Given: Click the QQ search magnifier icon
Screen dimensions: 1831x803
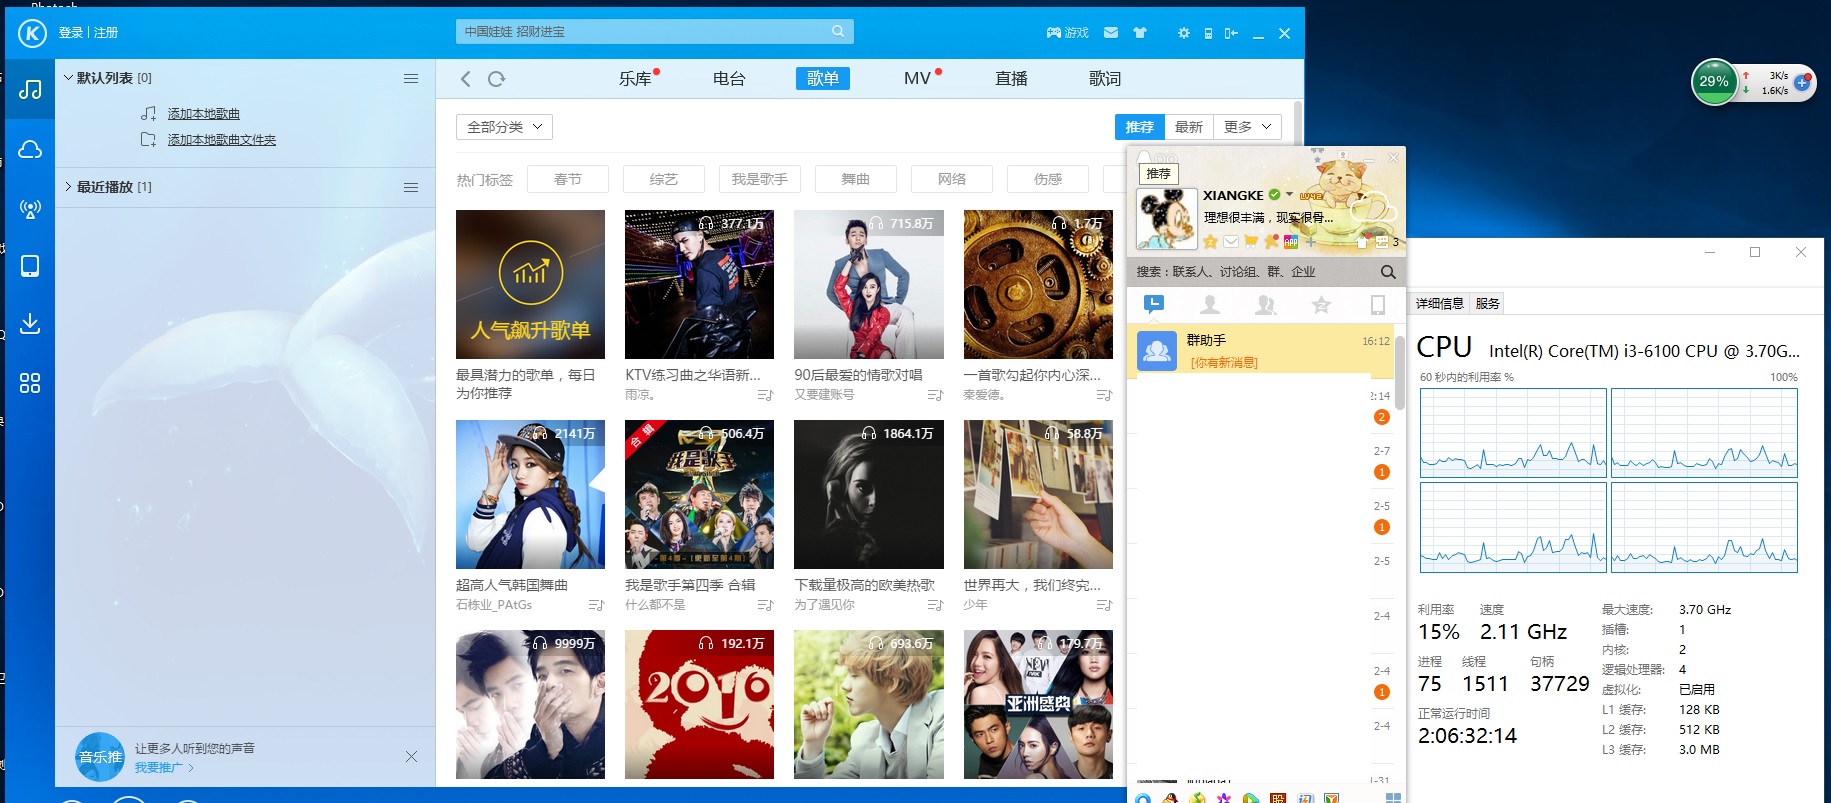Looking at the screenshot, I should [1388, 272].
